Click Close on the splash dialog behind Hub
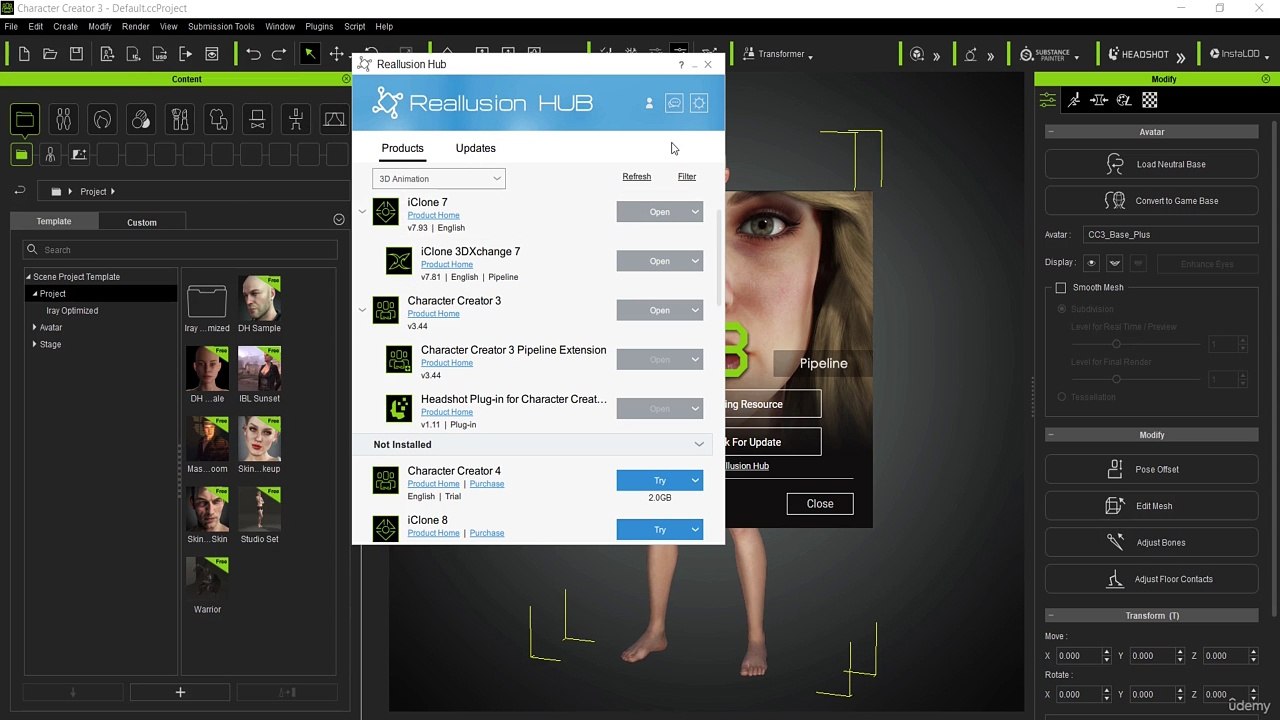The width and height of the screenshot is (1280, 720). tap(820, 504)
